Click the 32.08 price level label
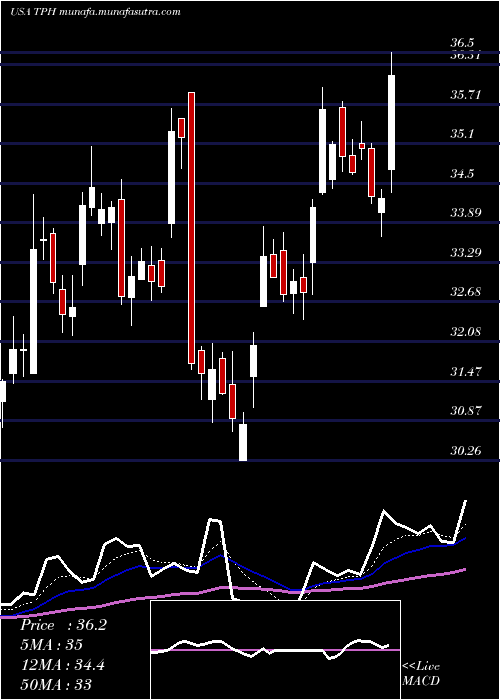 (465, 332)
